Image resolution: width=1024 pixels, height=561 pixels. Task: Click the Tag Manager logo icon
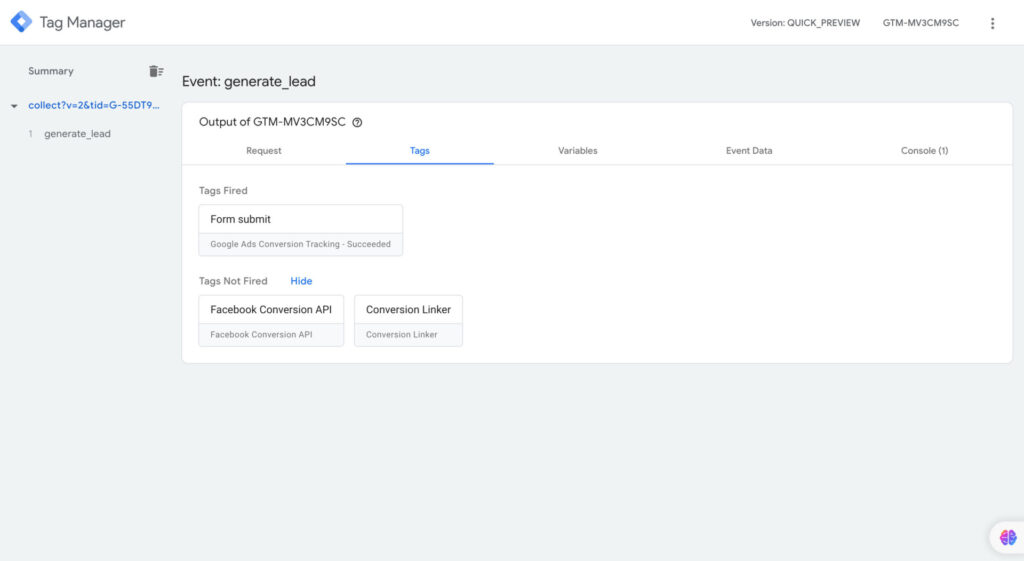21,22
